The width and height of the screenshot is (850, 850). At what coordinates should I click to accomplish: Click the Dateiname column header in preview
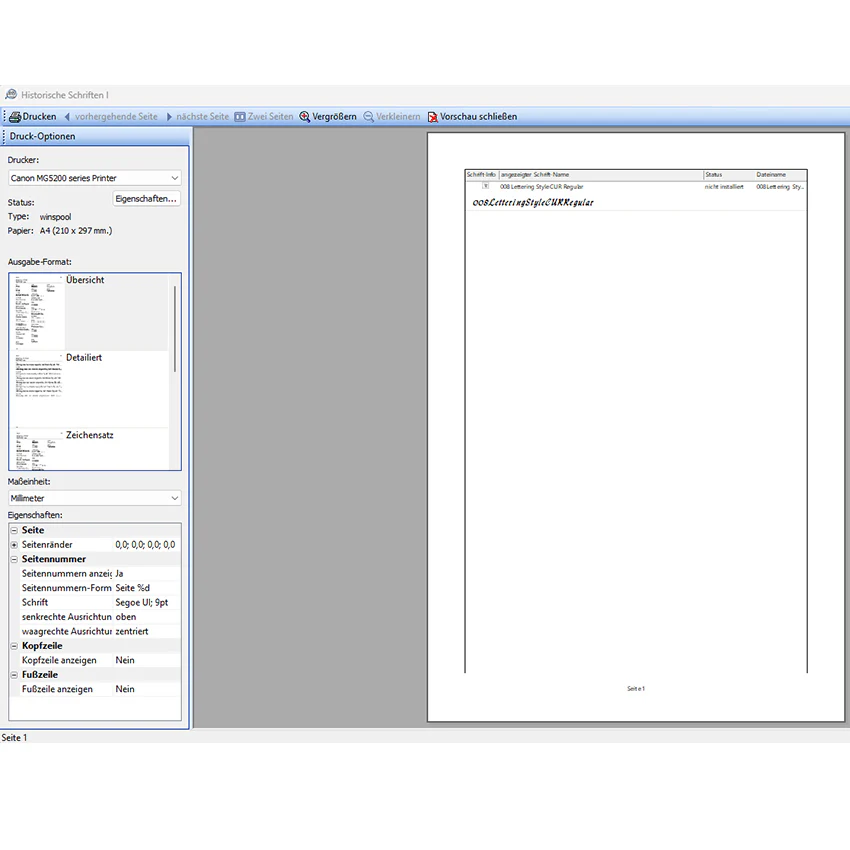771,175
